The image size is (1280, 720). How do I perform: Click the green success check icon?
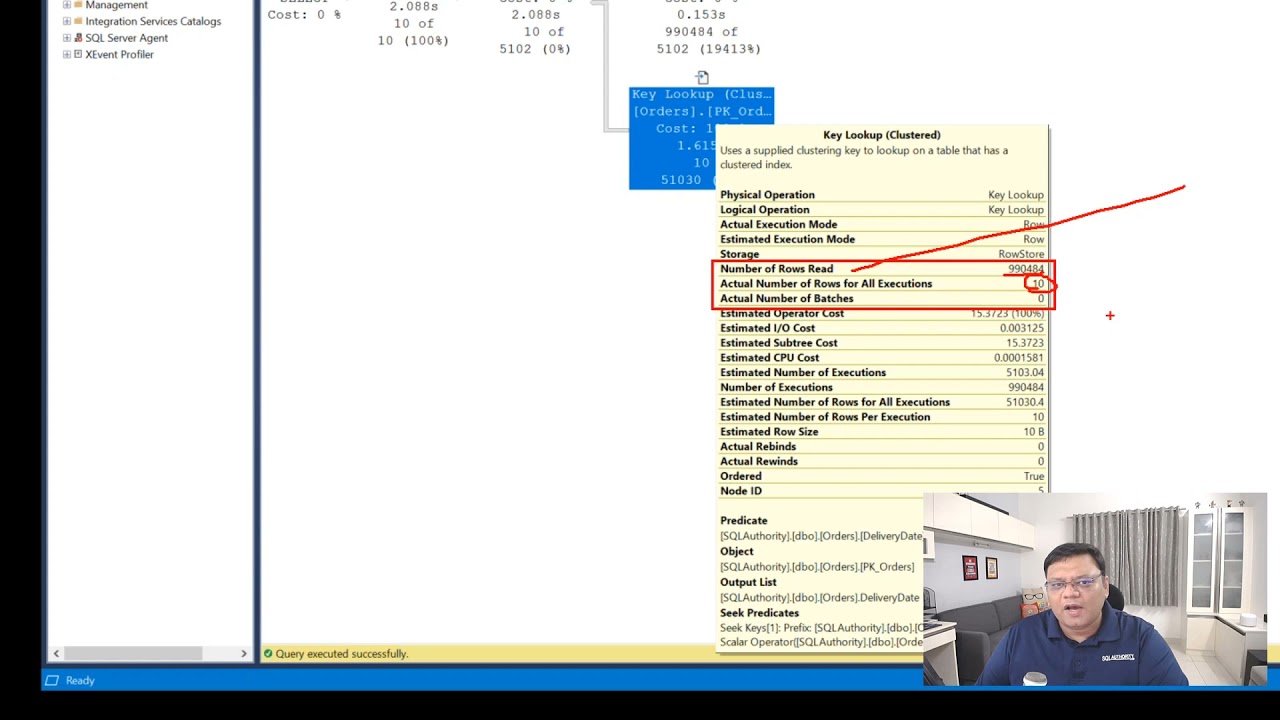point(268,654)
